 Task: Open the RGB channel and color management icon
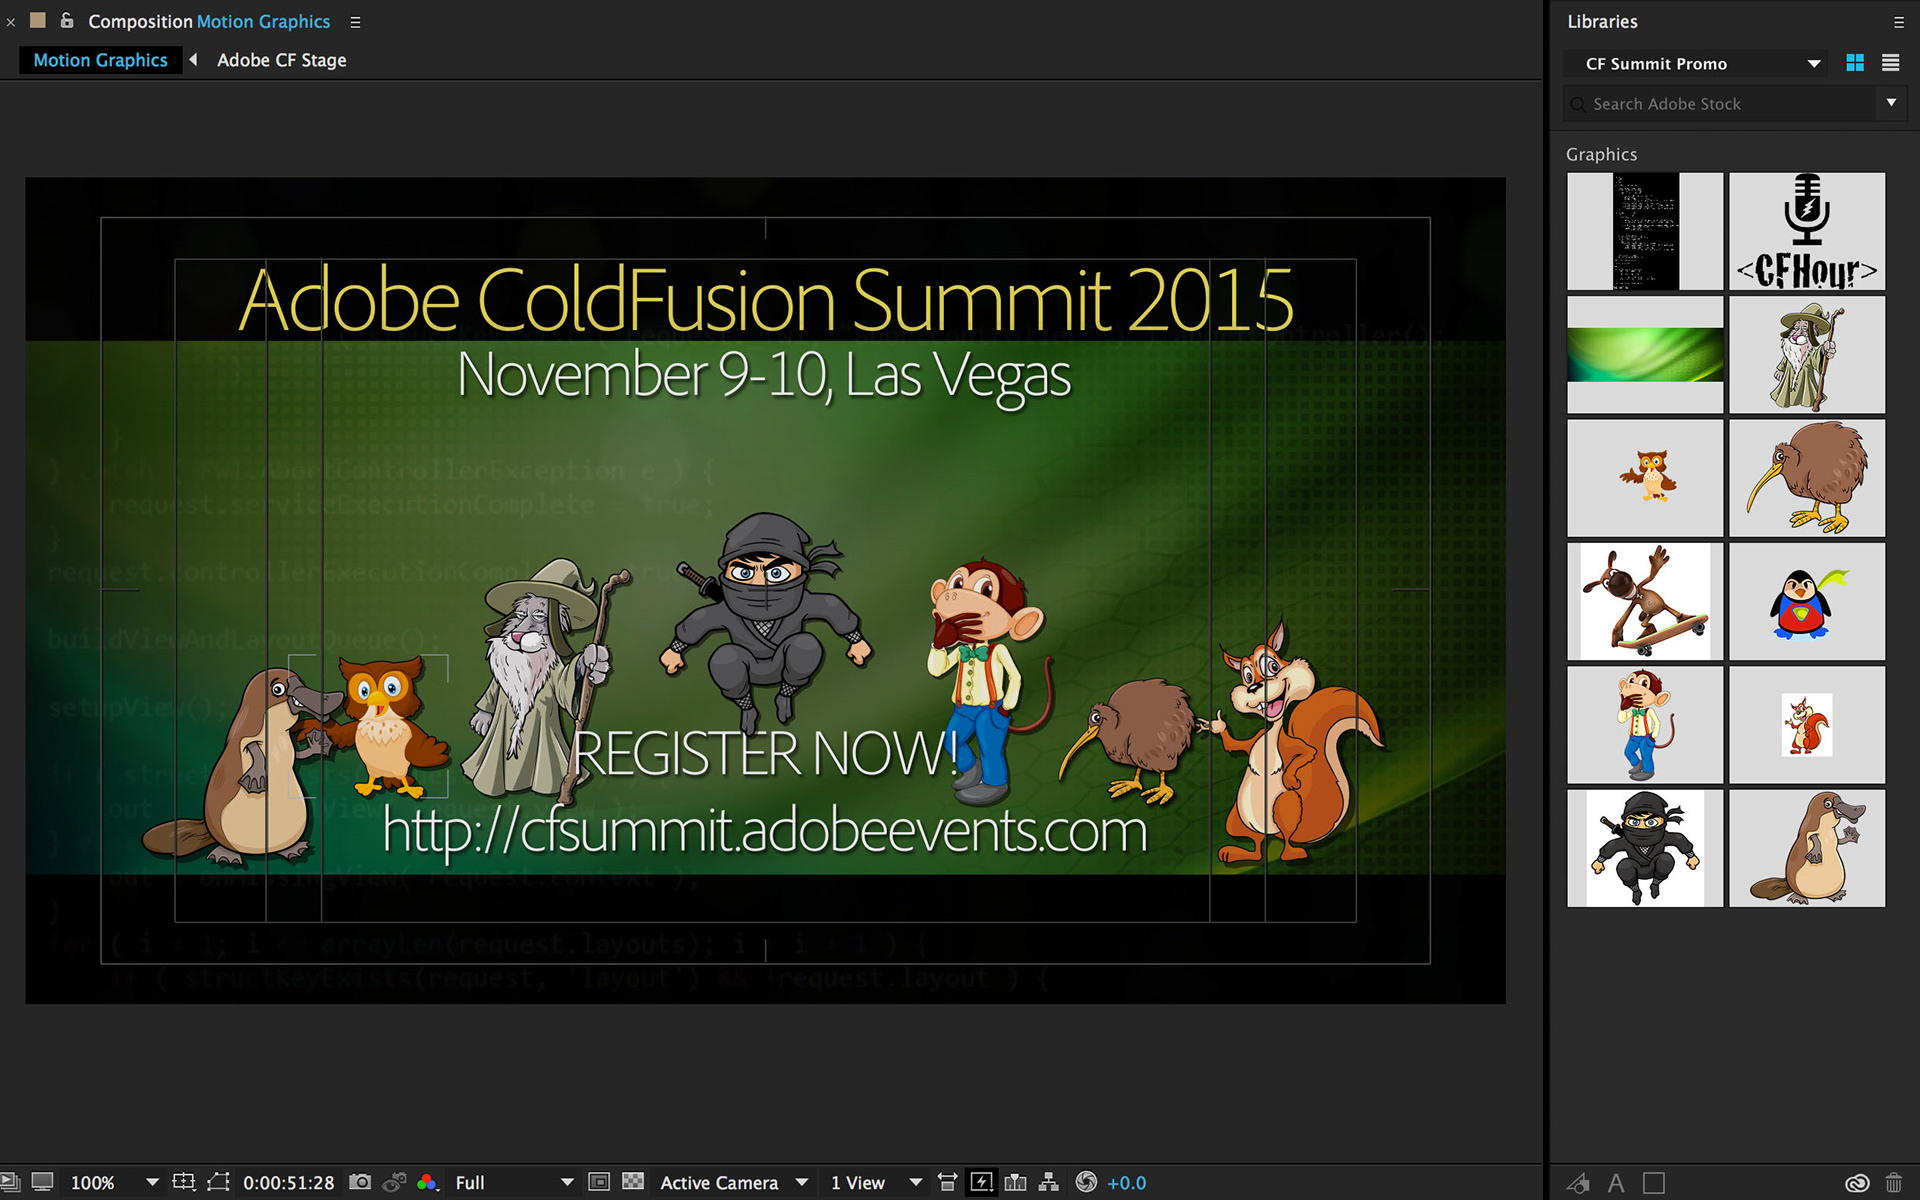(x=428, y=1182)
